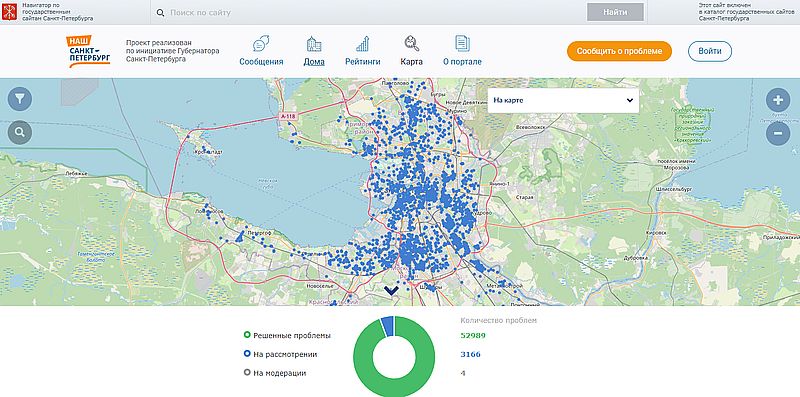Open the Дома menu item
Screen dimensions: 800x397
[314, 62]
